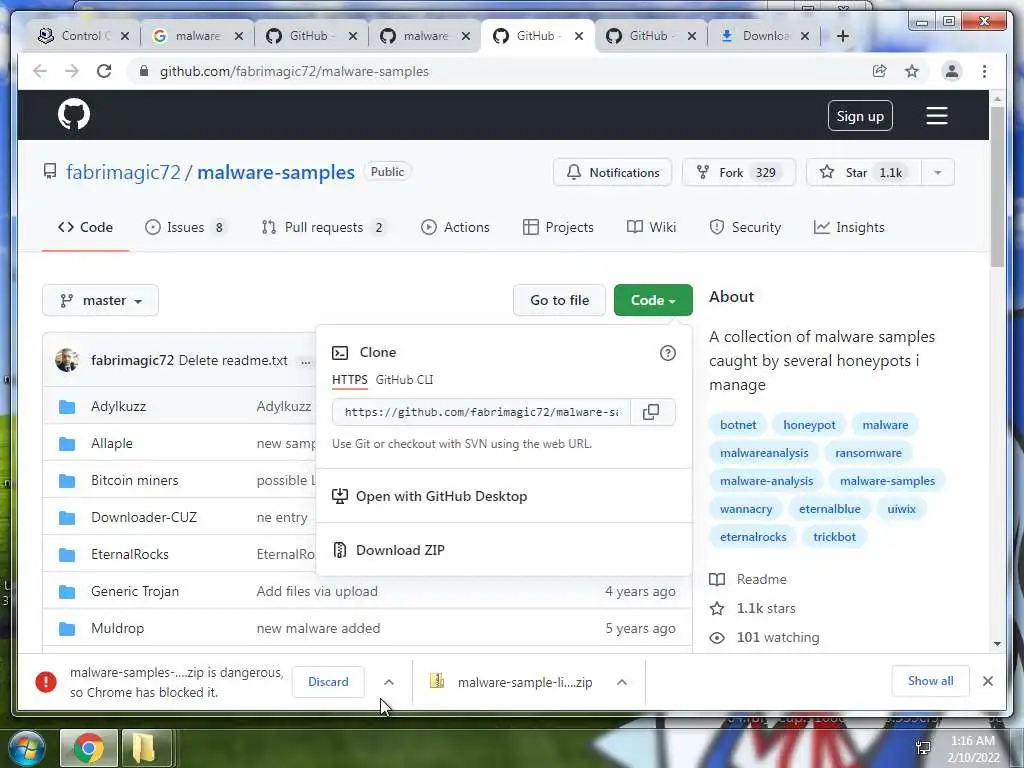Copy the clone URL to clipboard
Image resolution: width=1024 pixels, height=768 pixels.
(651, 412)
